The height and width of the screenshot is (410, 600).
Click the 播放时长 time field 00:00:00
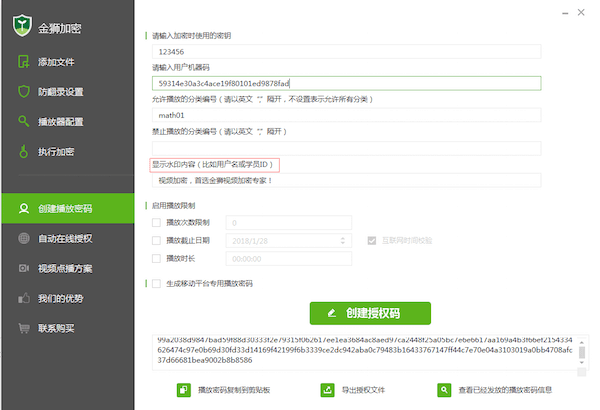289,258
